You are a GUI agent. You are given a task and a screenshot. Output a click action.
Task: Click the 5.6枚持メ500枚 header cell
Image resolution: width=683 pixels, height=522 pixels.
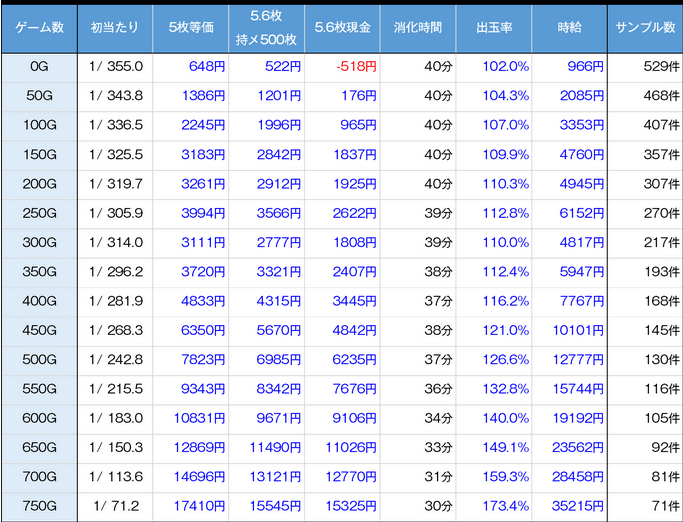click(x=266, y=28)
